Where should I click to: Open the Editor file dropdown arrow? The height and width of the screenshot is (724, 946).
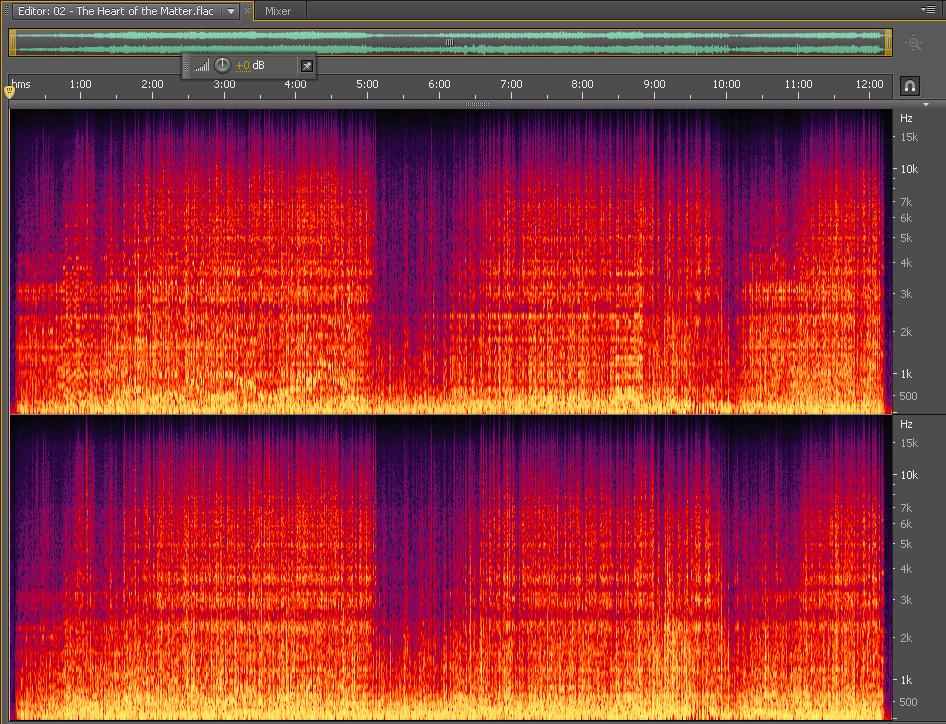point(231,11)
